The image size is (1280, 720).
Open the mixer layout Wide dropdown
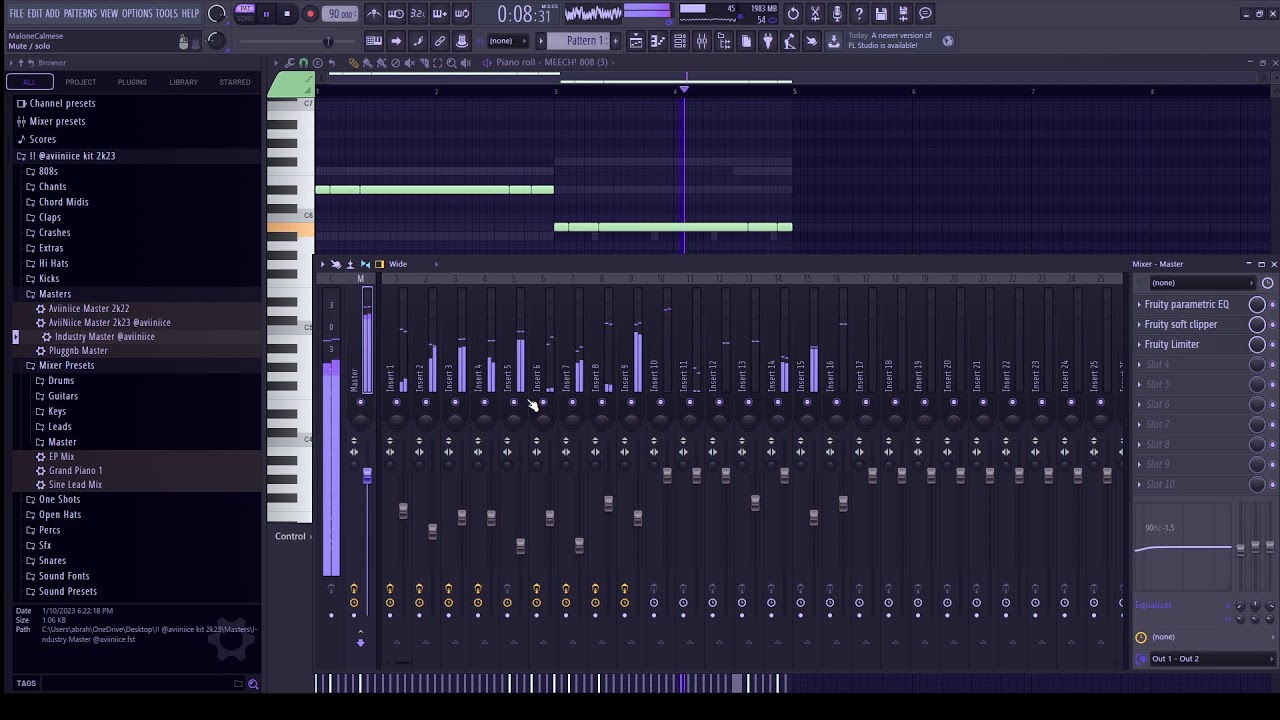(x=398, y=264)
